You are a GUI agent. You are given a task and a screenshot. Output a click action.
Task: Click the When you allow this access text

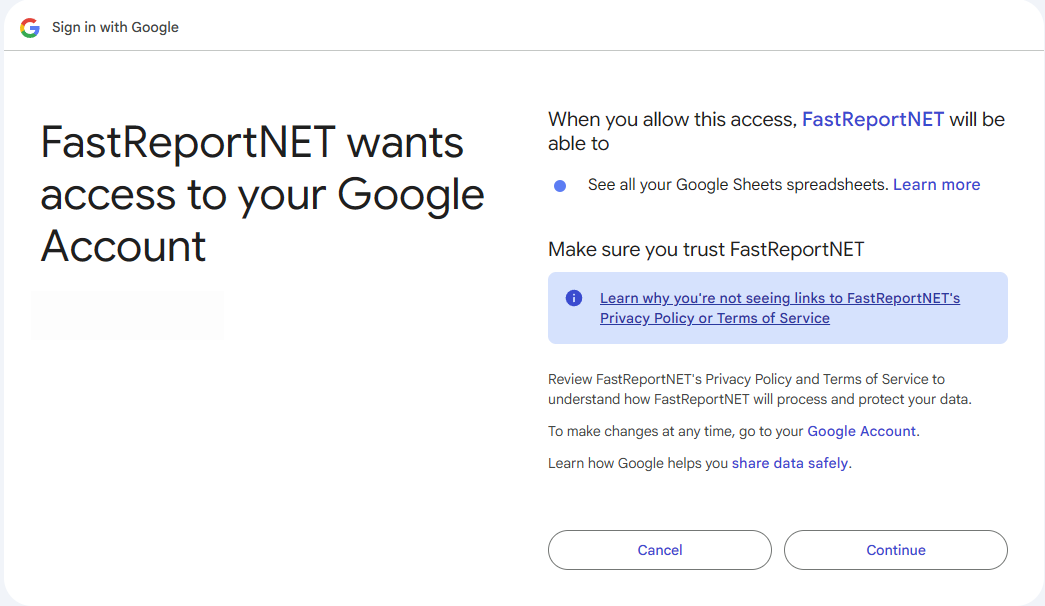coord(674,120)
